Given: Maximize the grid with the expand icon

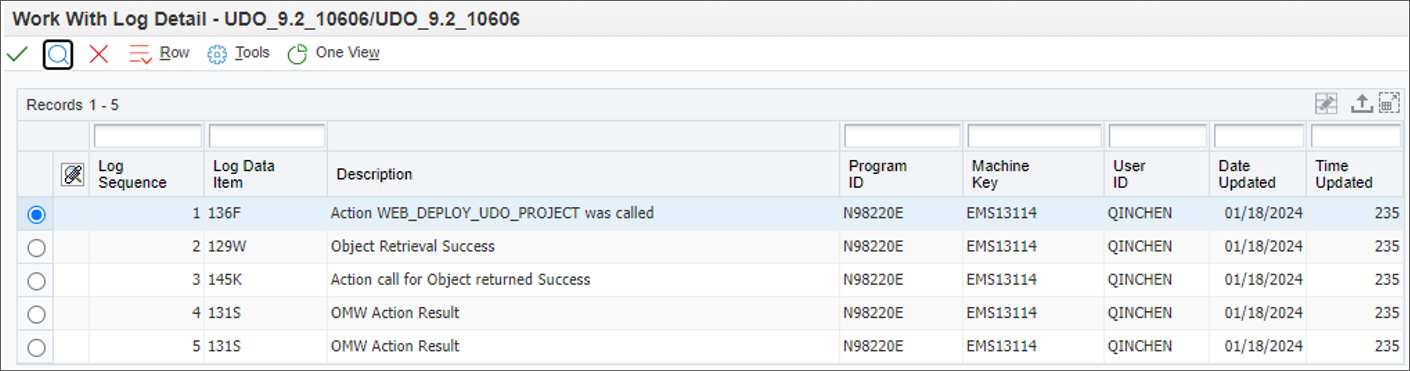Looking at the screenshot, I should [x=1388, y=104].
